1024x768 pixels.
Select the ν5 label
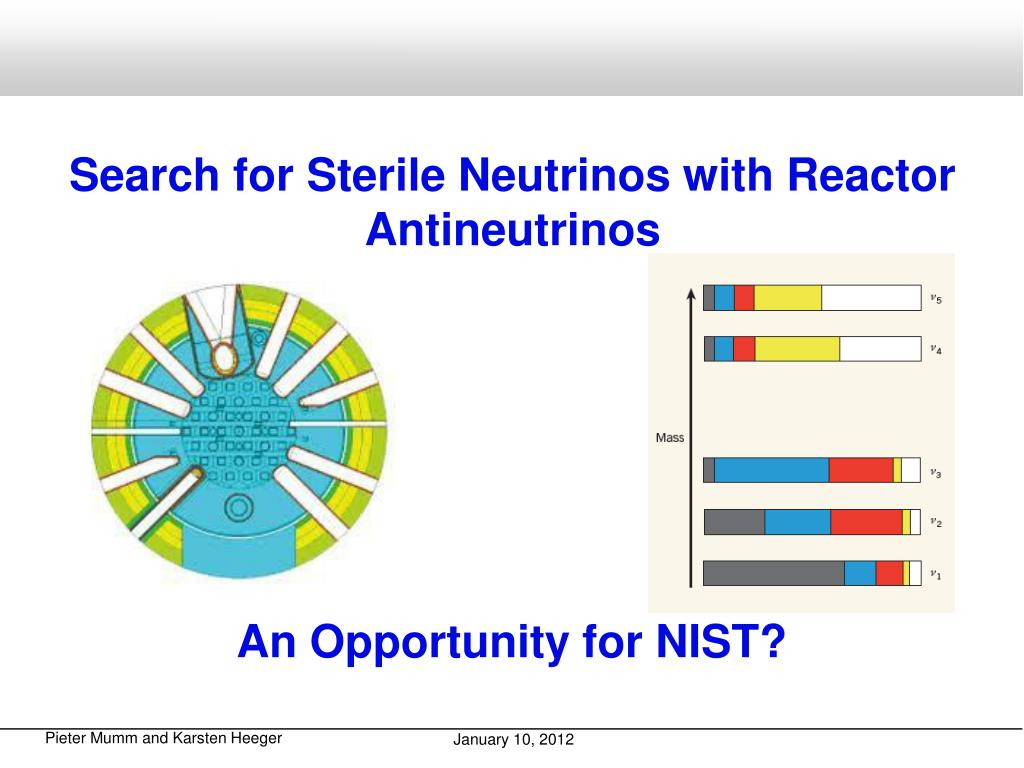pos(935,296)
